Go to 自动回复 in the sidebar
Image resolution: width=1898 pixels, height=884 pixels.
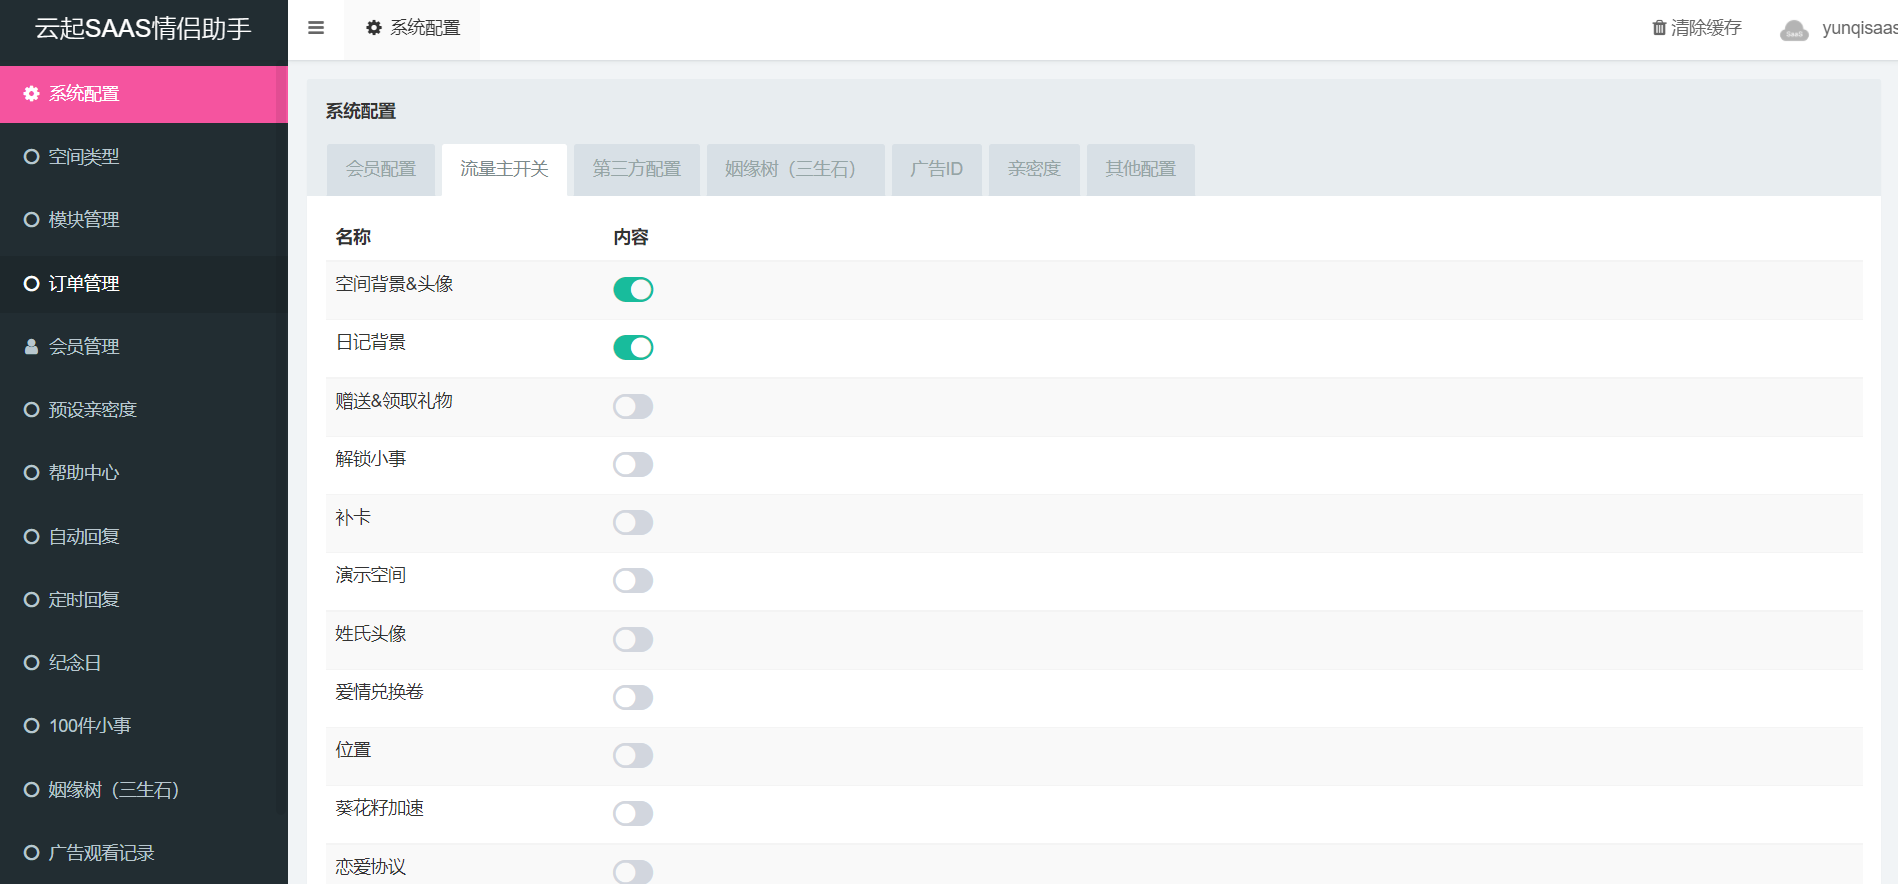(x=144, y=536)
